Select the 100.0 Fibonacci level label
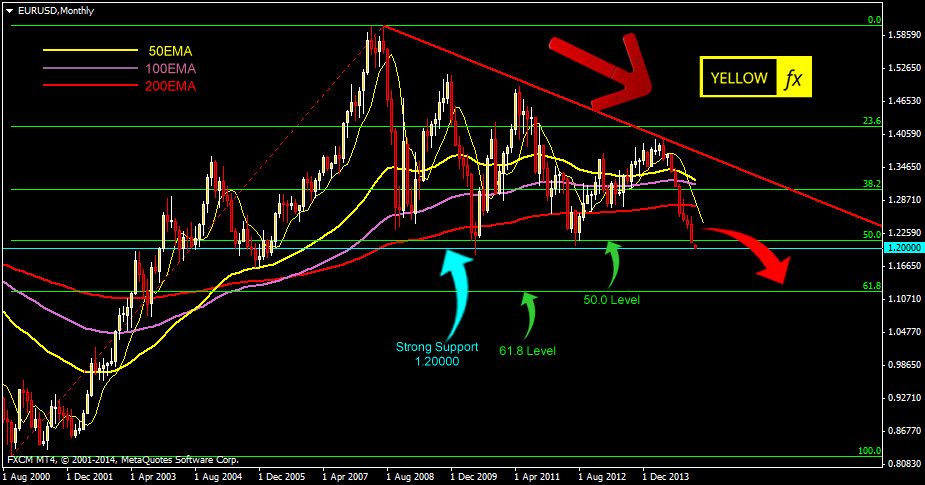This screenshot has width=925, height=485. (x=869, y=452)
